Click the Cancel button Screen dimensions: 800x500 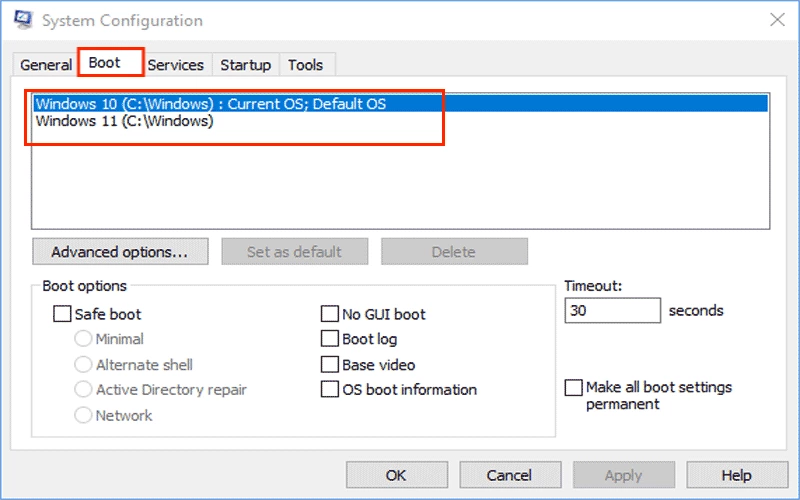pos(510,475)
